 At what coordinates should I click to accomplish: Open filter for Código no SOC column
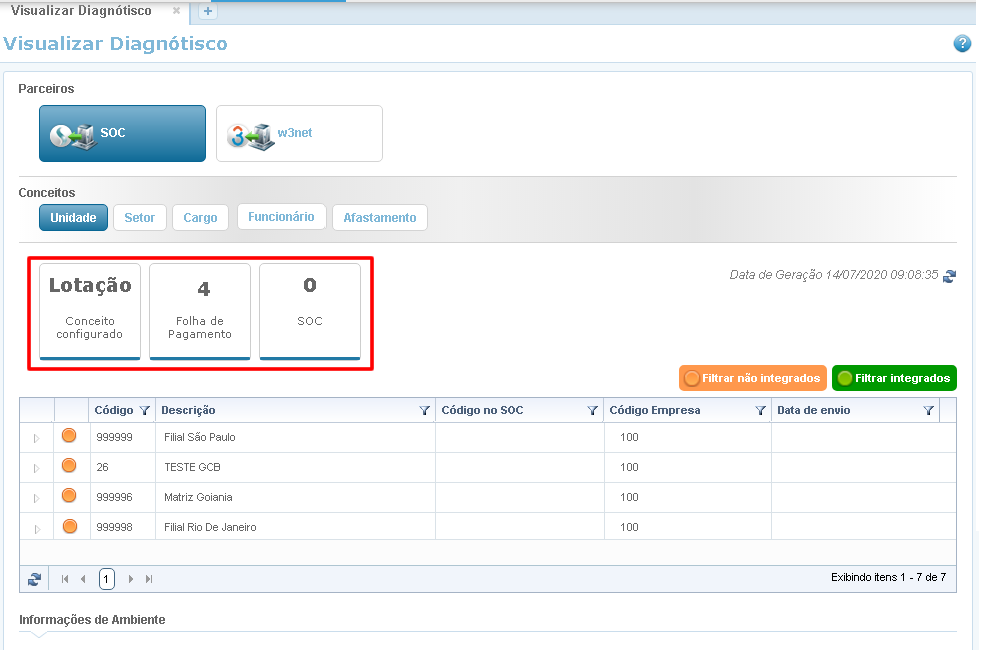tap(592, 410)
